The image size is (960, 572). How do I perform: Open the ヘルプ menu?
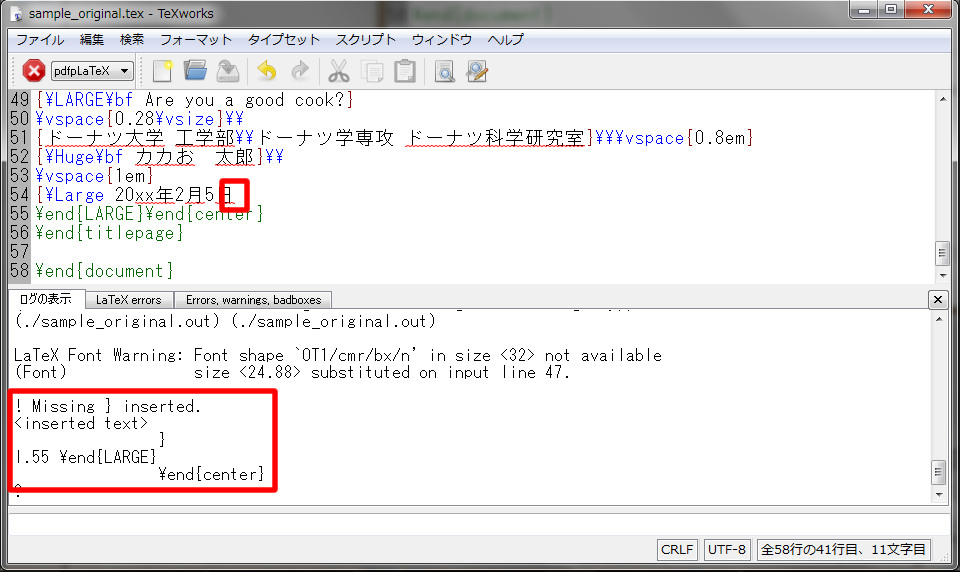point(505,40)
